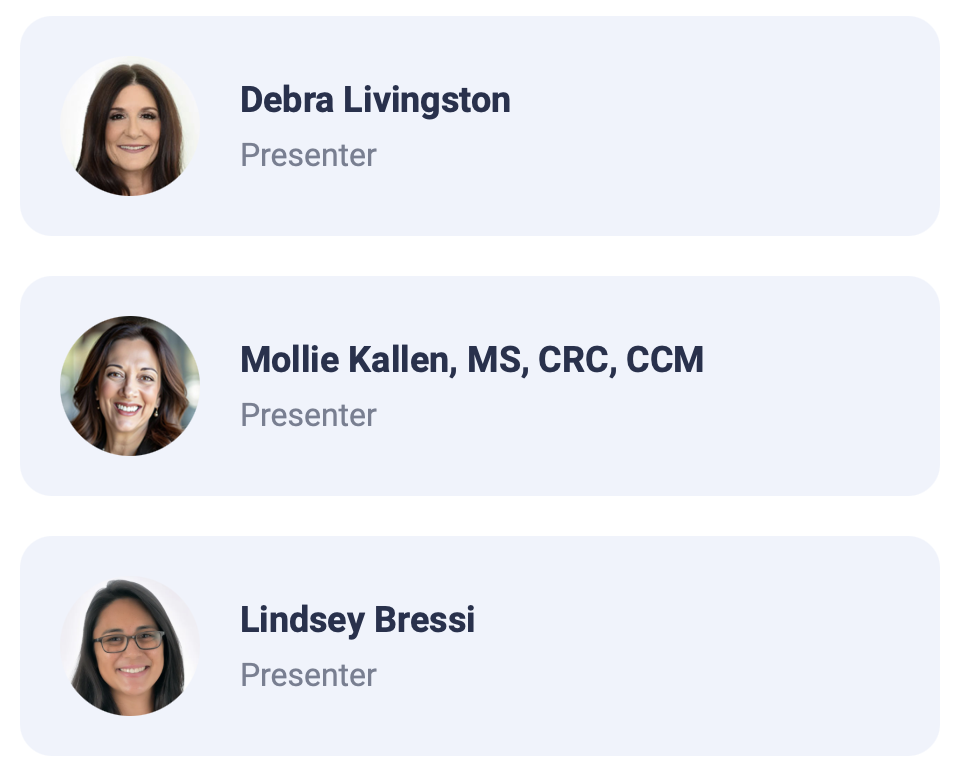Image resolution: width=970 pixels, height=784 pixels.
Task: Open Mollie Kallen's circular avatar image
Action: coord(130,386)
